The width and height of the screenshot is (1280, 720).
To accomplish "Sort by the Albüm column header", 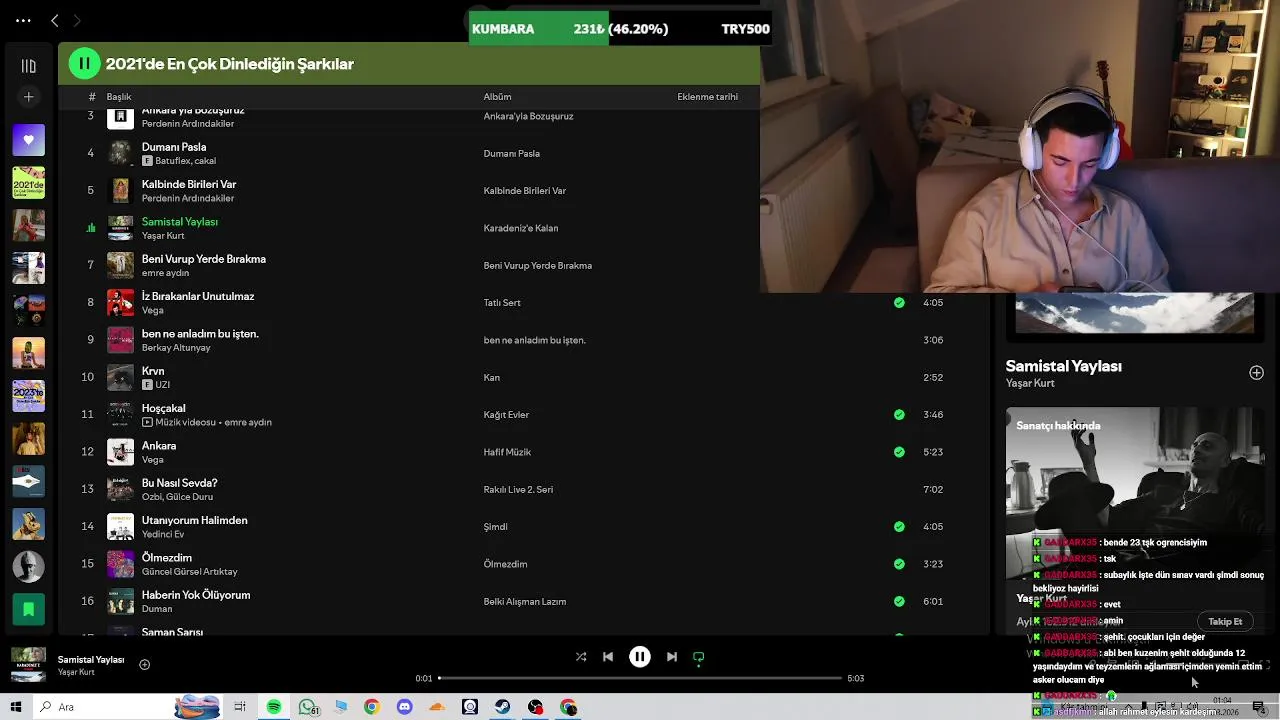I will pyautogui.click(x=497, y=97).
